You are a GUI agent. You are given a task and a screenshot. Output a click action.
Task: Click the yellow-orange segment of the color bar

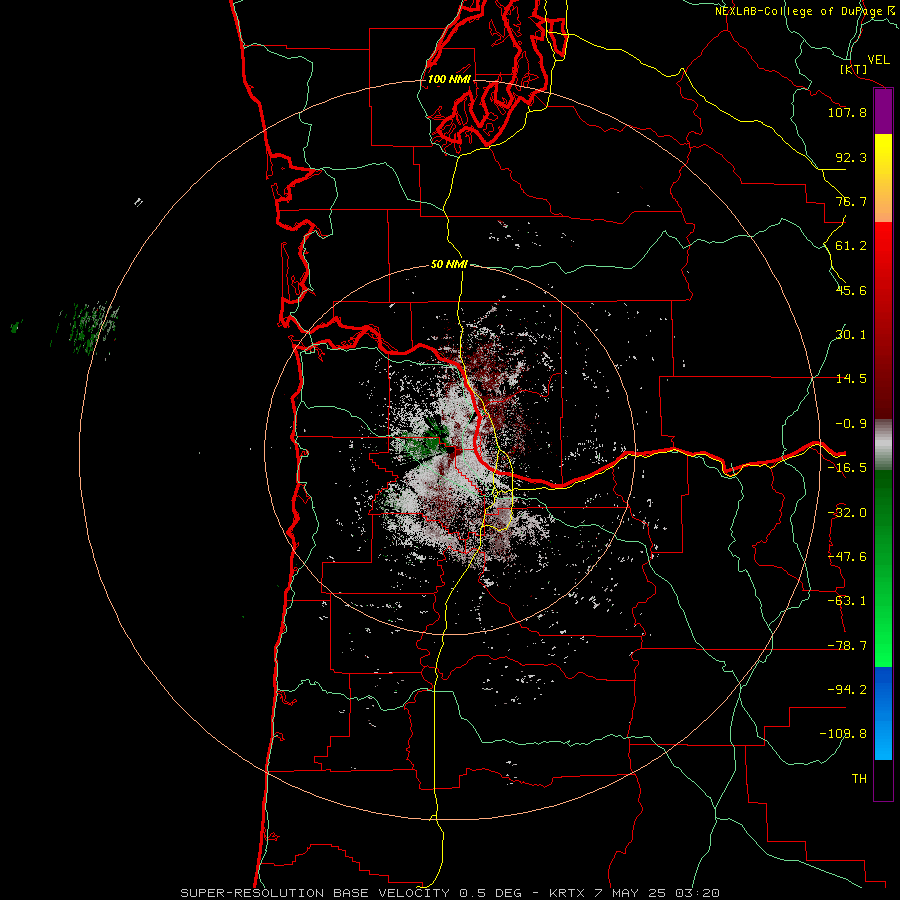coord(883,178)
